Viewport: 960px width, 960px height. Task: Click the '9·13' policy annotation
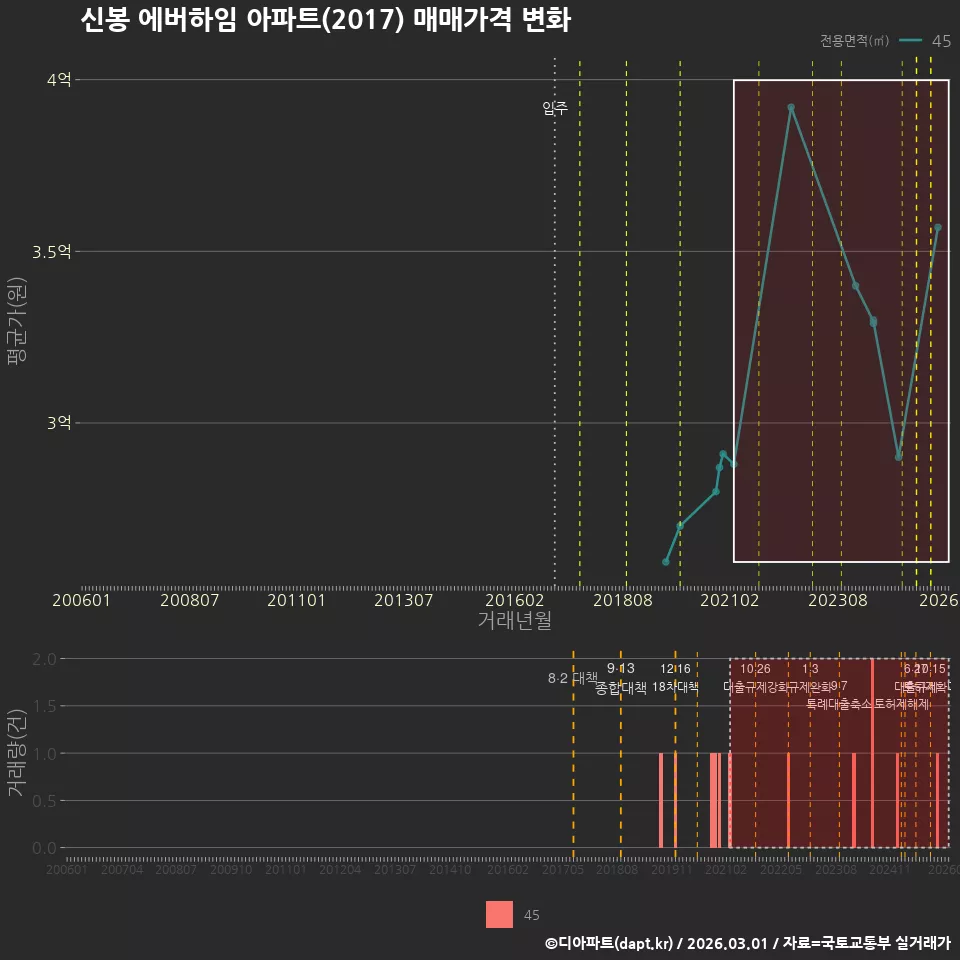(x=621, y=668)
